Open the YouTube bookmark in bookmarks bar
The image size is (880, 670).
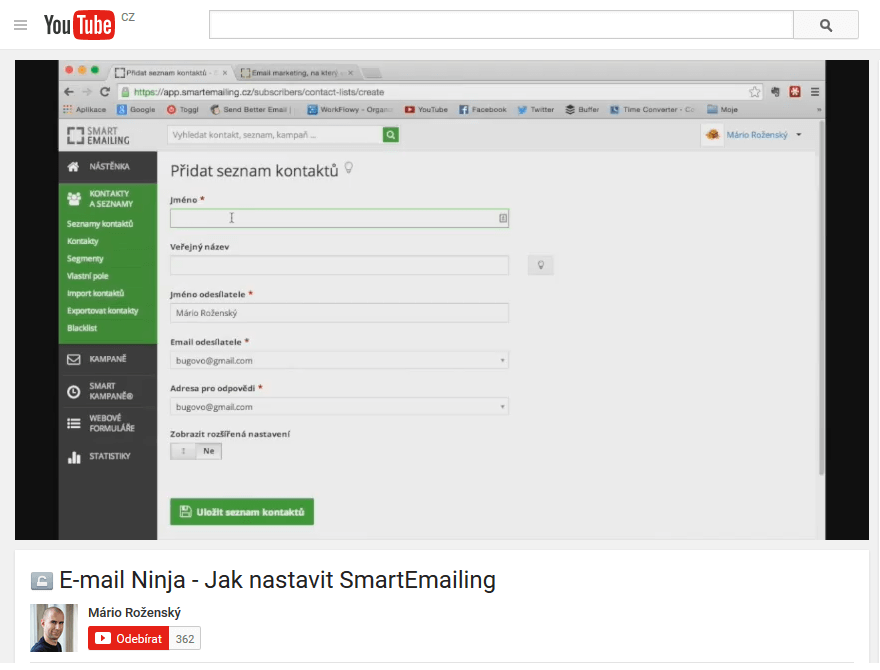(x=426, y=109)
